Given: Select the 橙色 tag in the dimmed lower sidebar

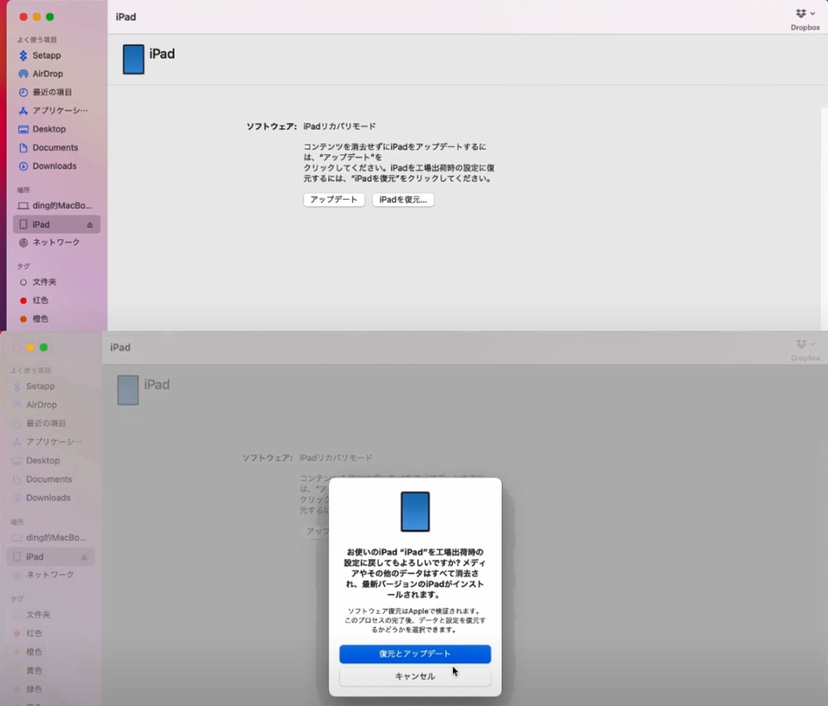Looking at the screenshot, I should point(27,652).
